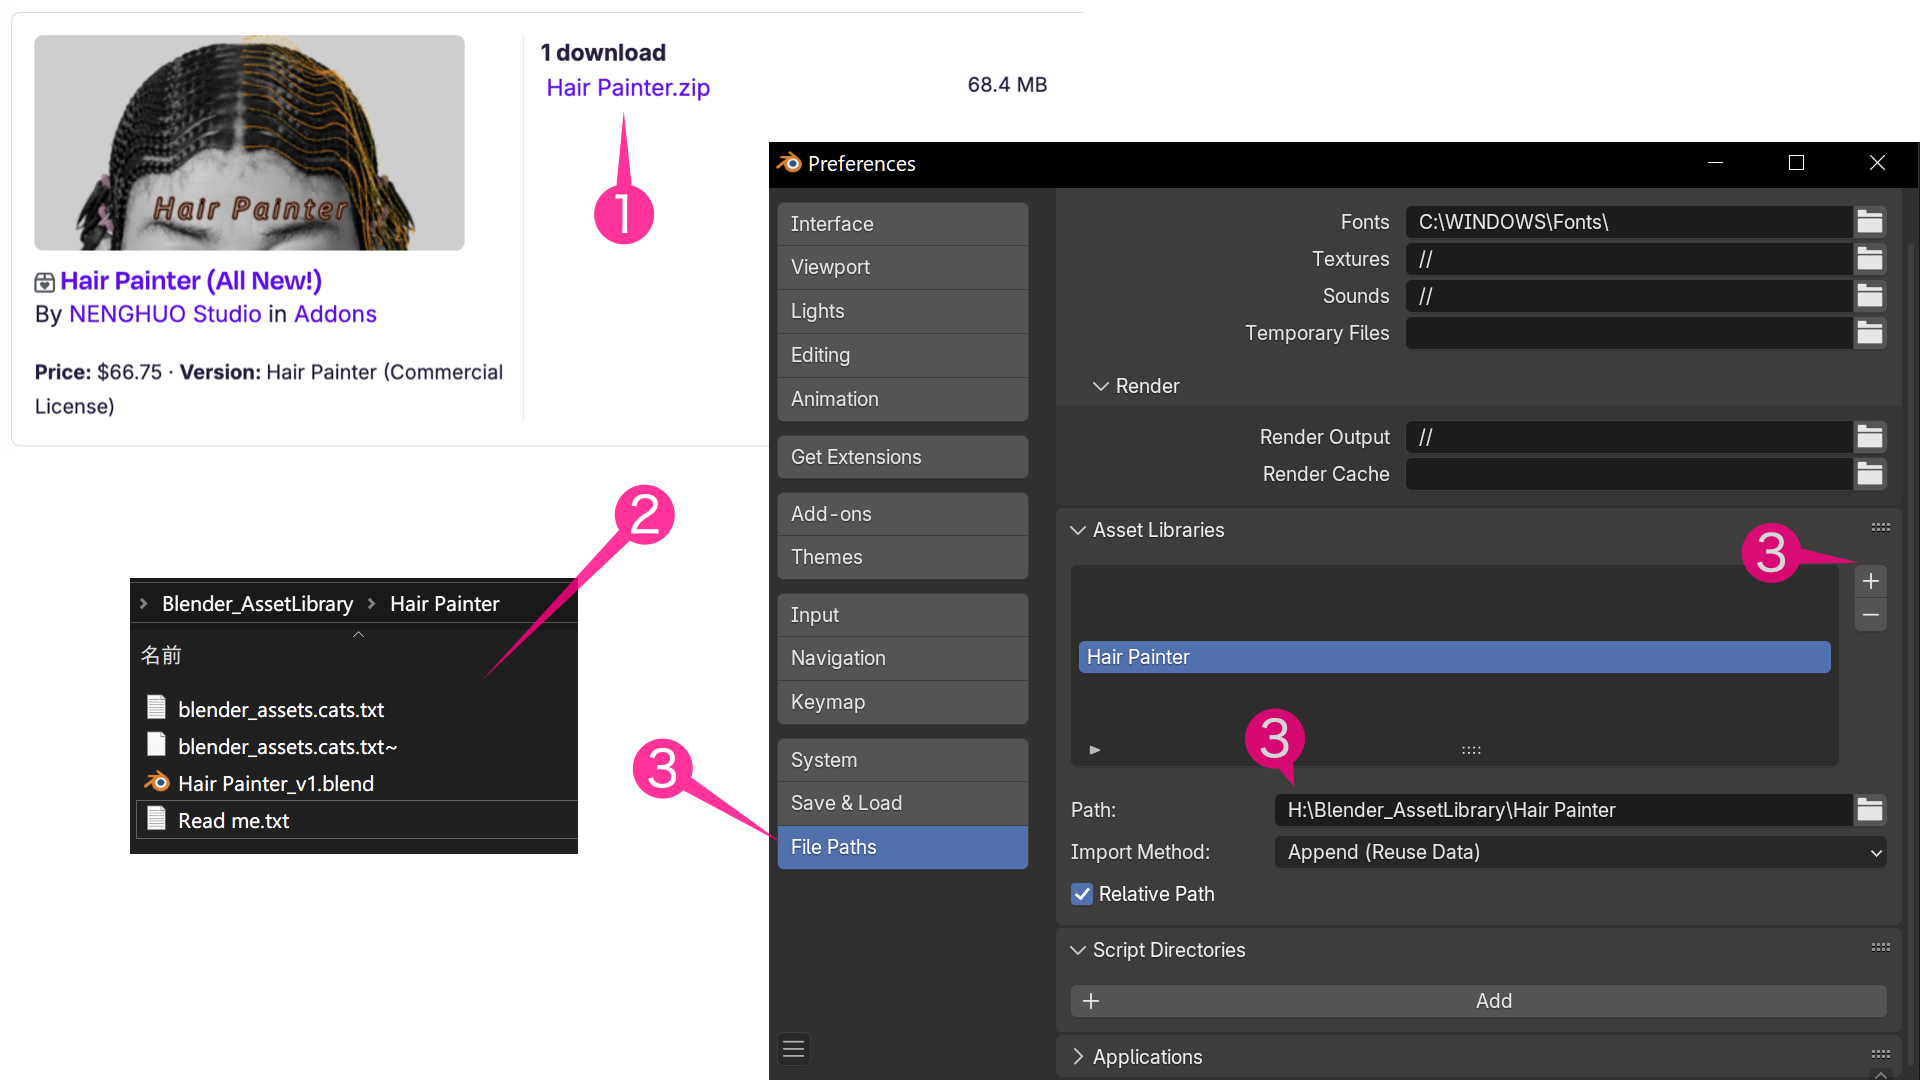Click the asset library Path folder icon
The width and height of the screenshot is (1920, 1080).
coord(1870,810)
